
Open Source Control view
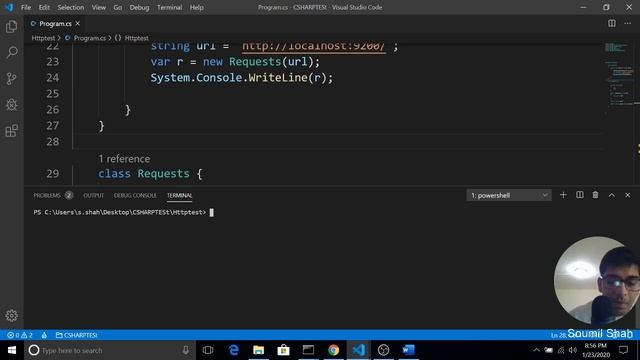coord(11,78)
